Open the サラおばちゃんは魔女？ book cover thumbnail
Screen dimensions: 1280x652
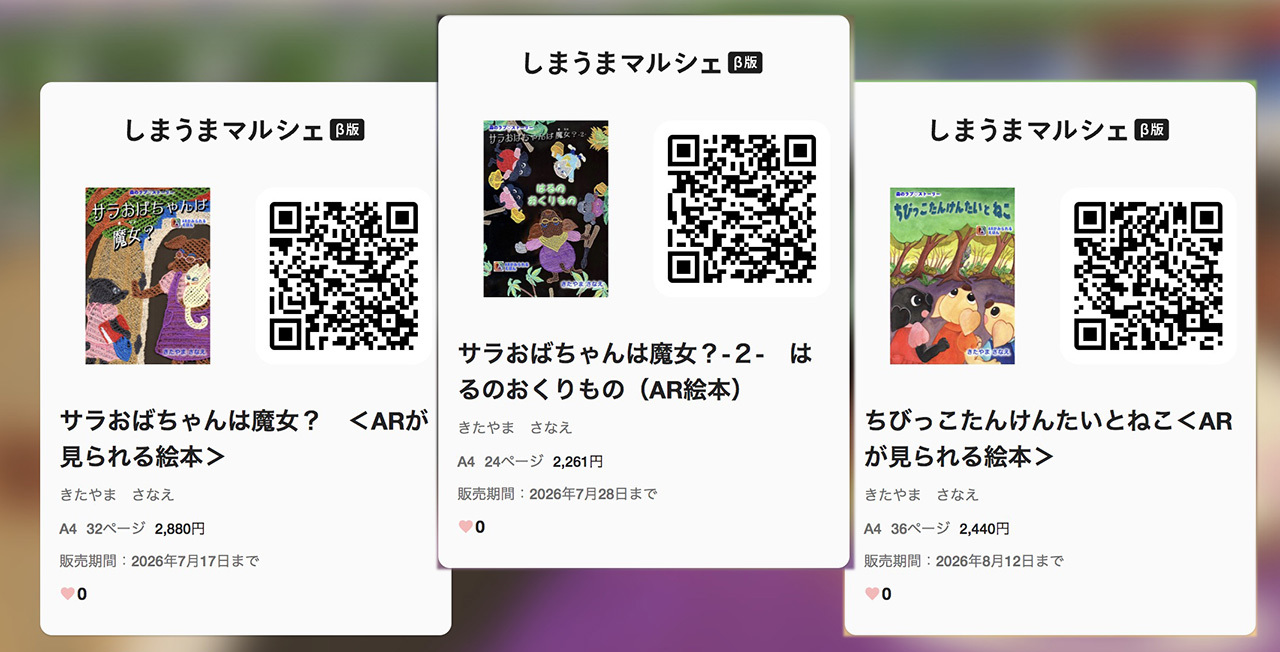point(148,276)
